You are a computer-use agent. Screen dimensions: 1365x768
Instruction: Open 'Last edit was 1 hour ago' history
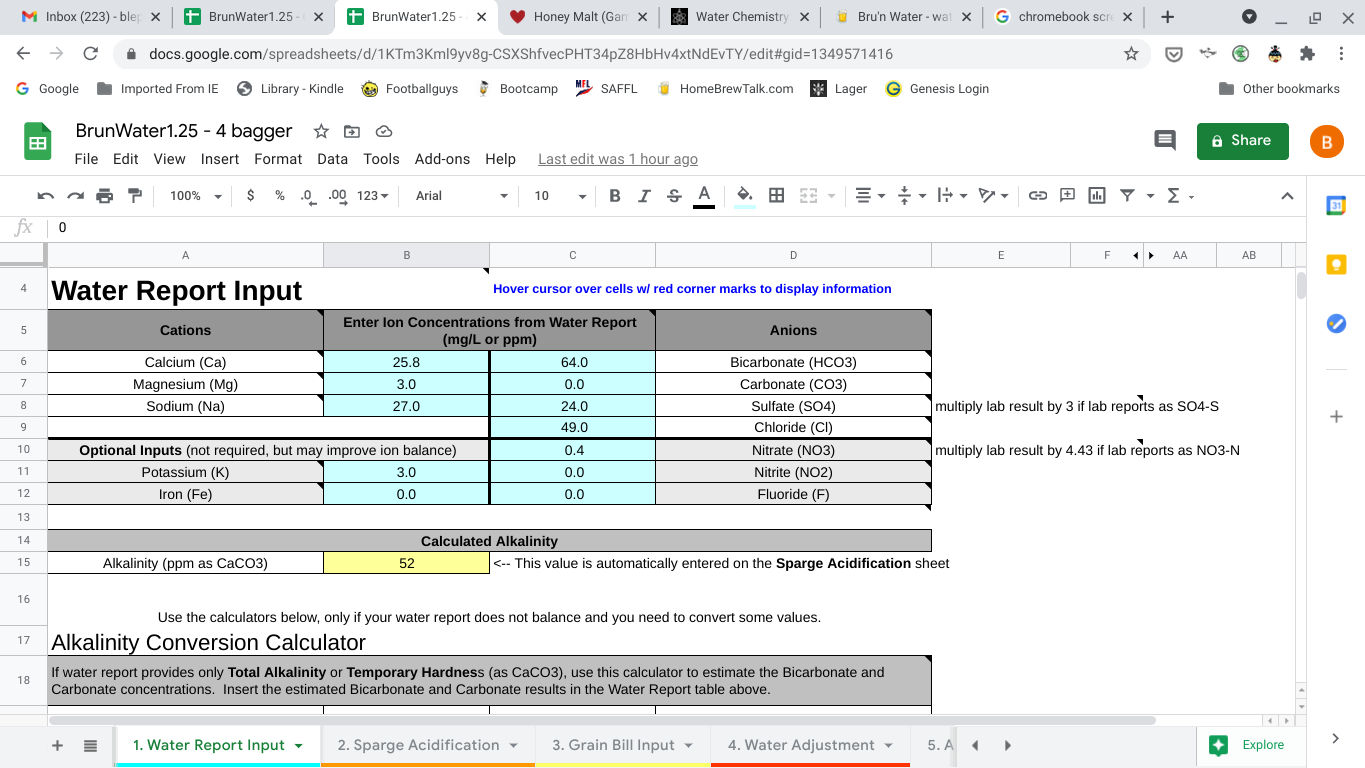point(618,159)
